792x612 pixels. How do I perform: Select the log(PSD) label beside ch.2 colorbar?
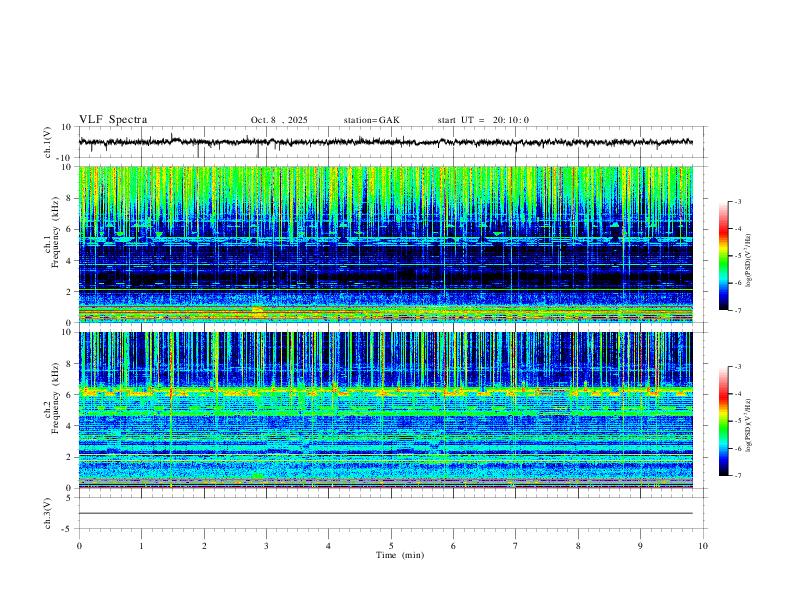pos(749,425)
